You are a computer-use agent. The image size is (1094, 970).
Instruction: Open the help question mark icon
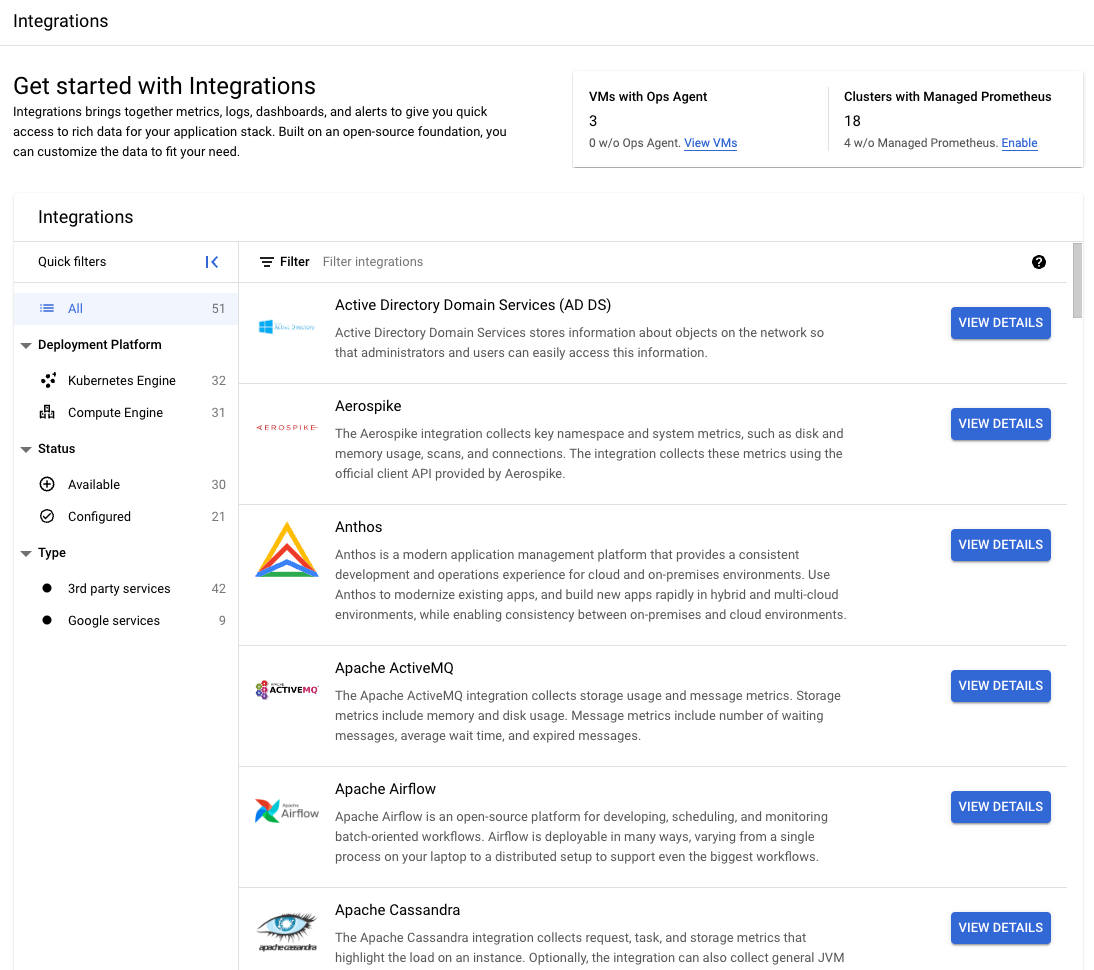[x=1039, y=261]
